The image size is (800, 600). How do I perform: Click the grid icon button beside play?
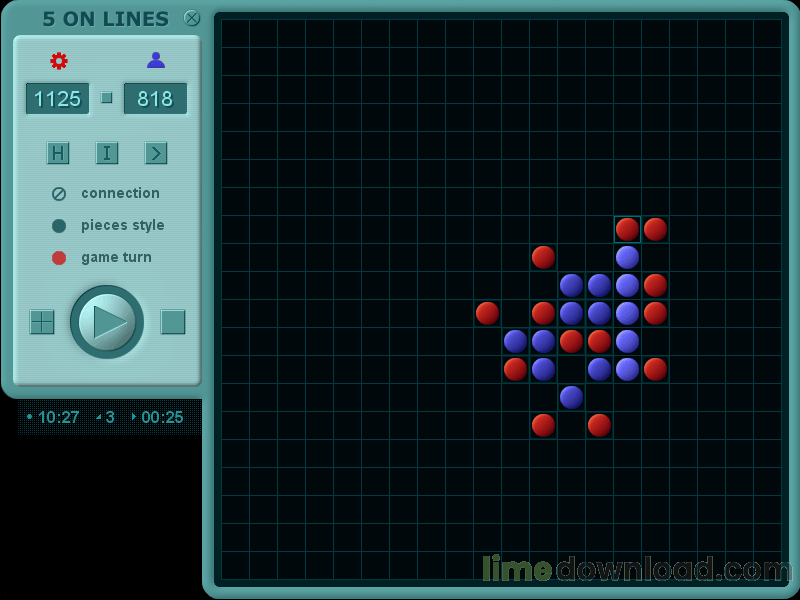[x=42, y=322]
